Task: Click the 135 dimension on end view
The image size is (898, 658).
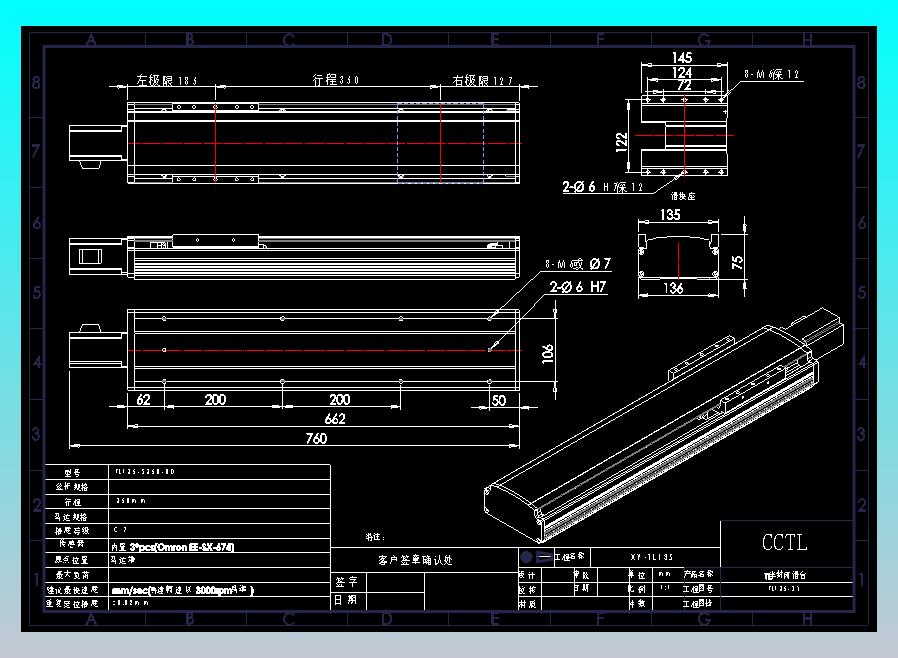Action: [670, 215]
